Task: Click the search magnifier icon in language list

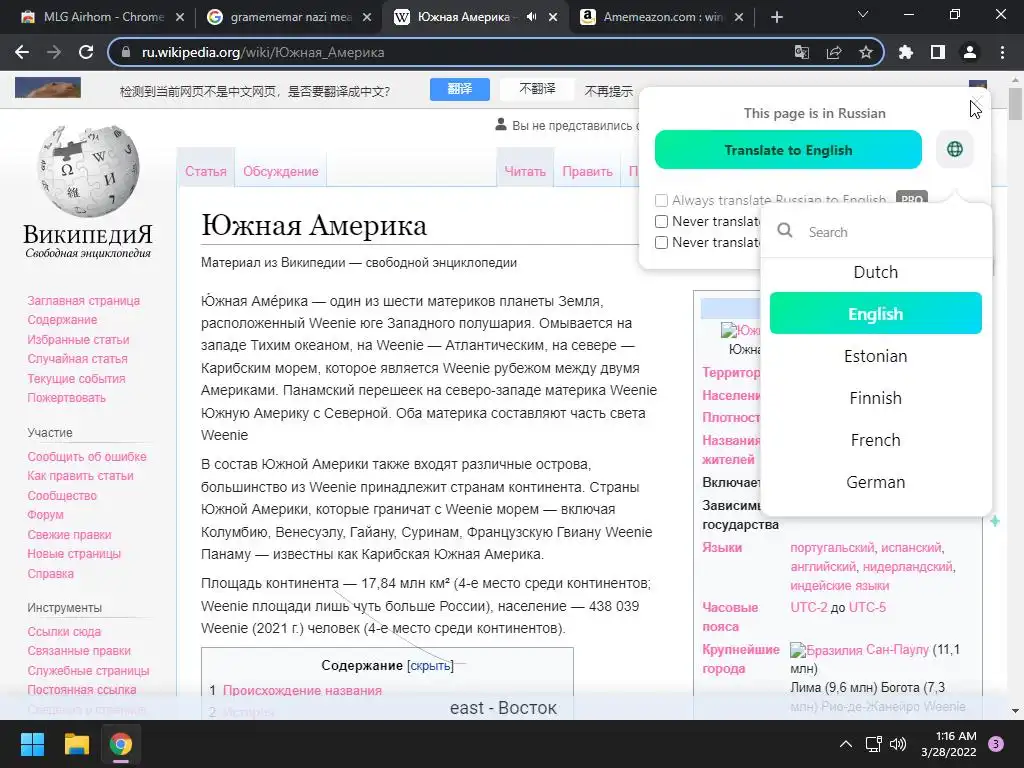Action: (785, 230)
